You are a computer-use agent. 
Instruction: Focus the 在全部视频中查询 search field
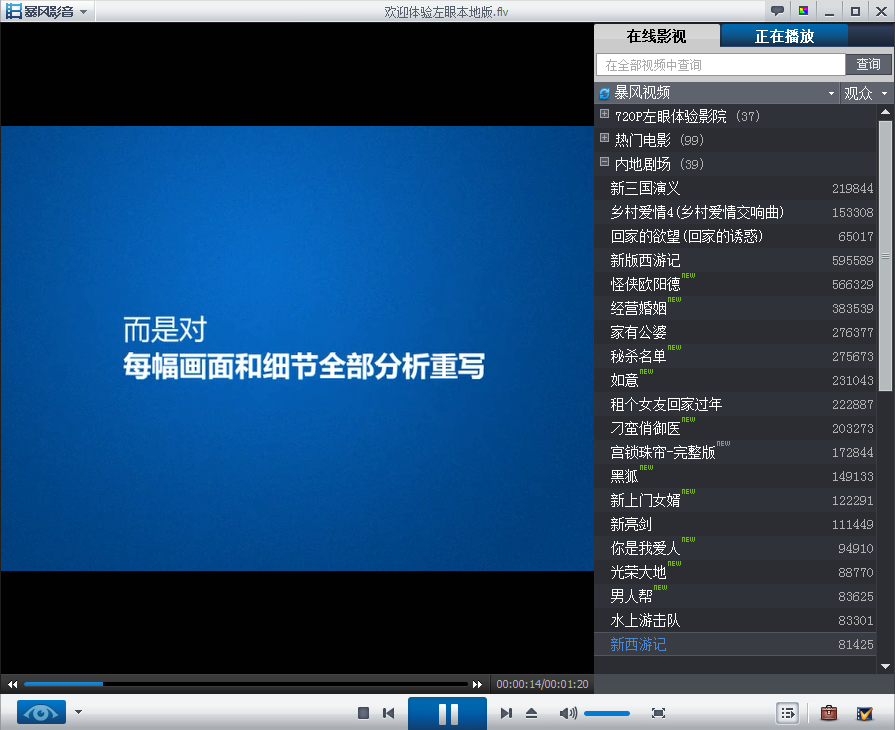[720, 64]
